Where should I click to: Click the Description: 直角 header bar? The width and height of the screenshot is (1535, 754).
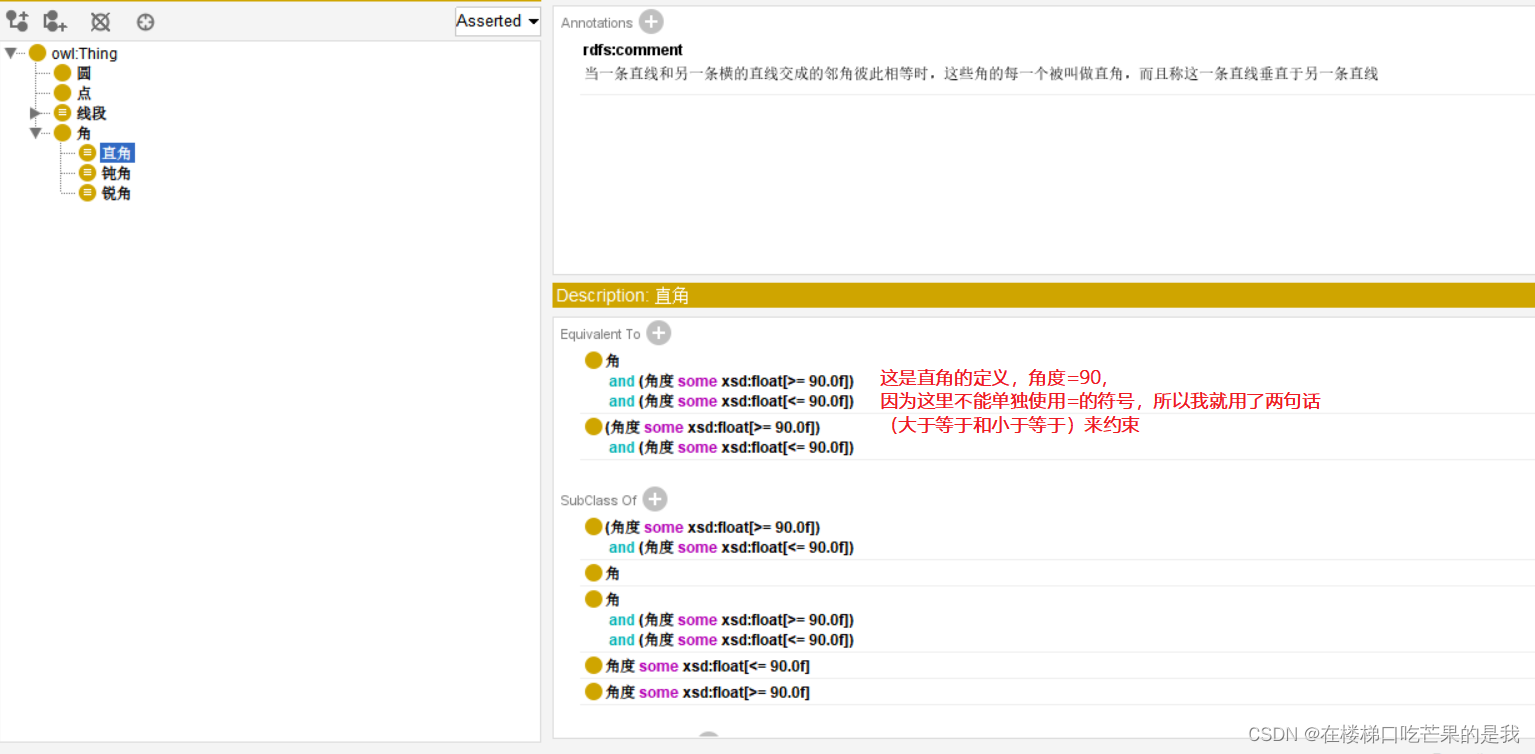pos(1043,295)
